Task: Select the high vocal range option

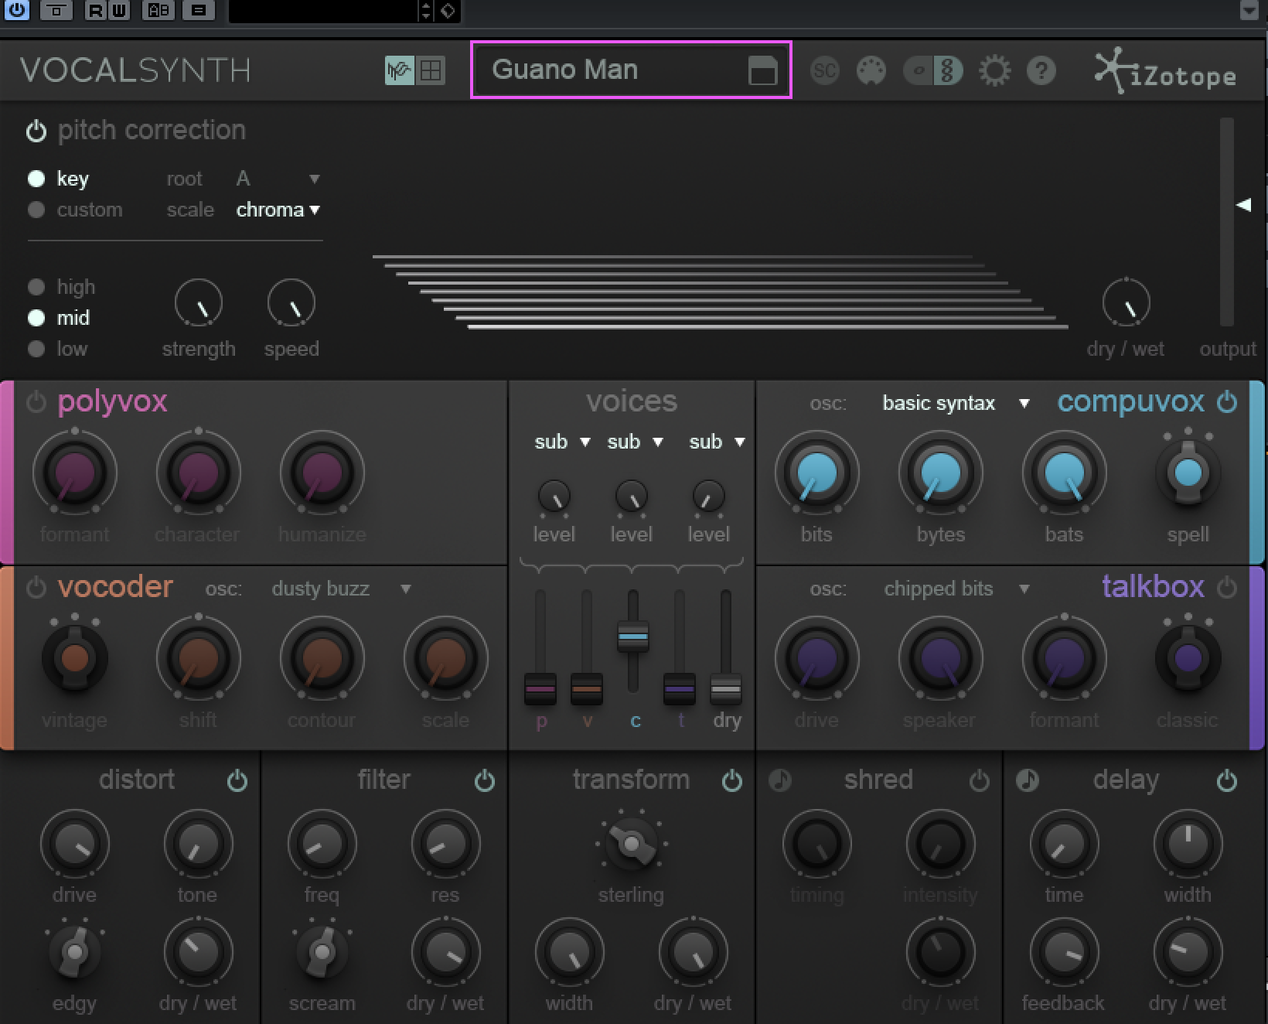Action: coord(36,287)
